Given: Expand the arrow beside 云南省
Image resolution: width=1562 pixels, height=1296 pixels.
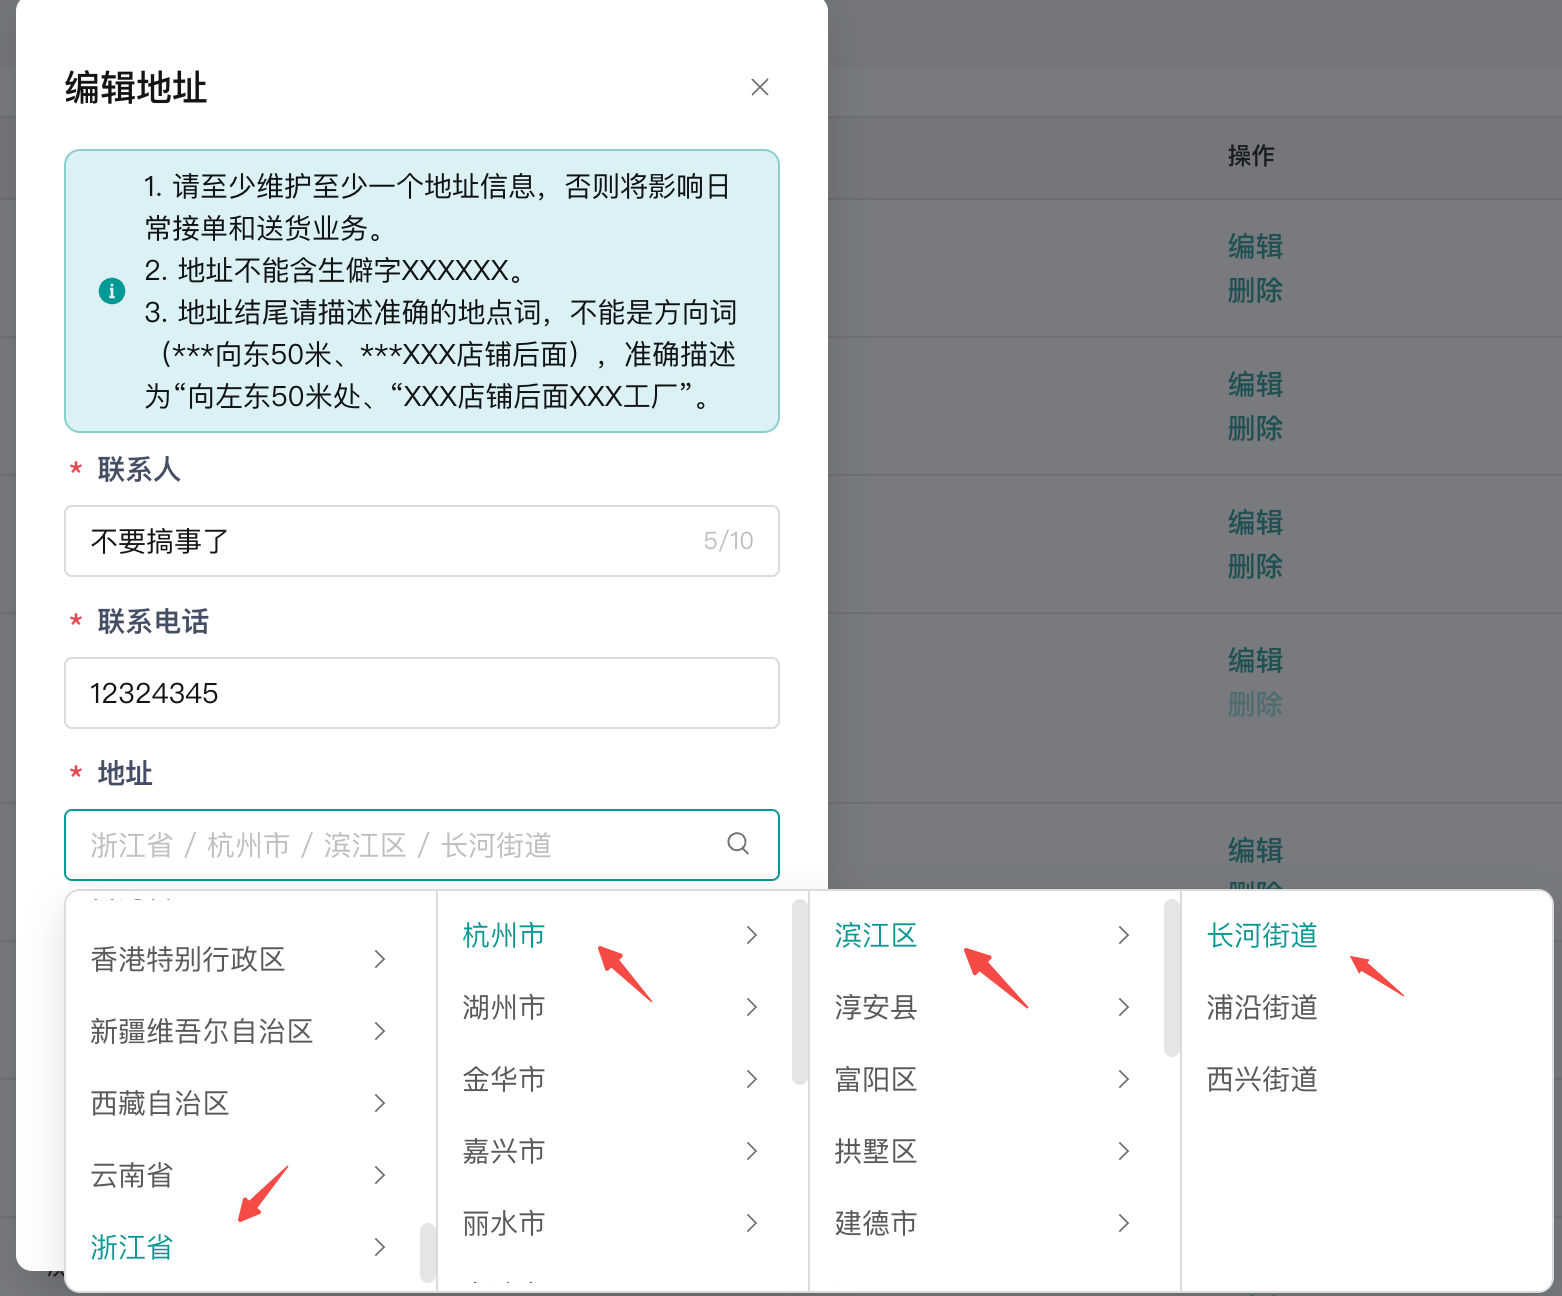Looking at the screenshot, I should 380,1175.
